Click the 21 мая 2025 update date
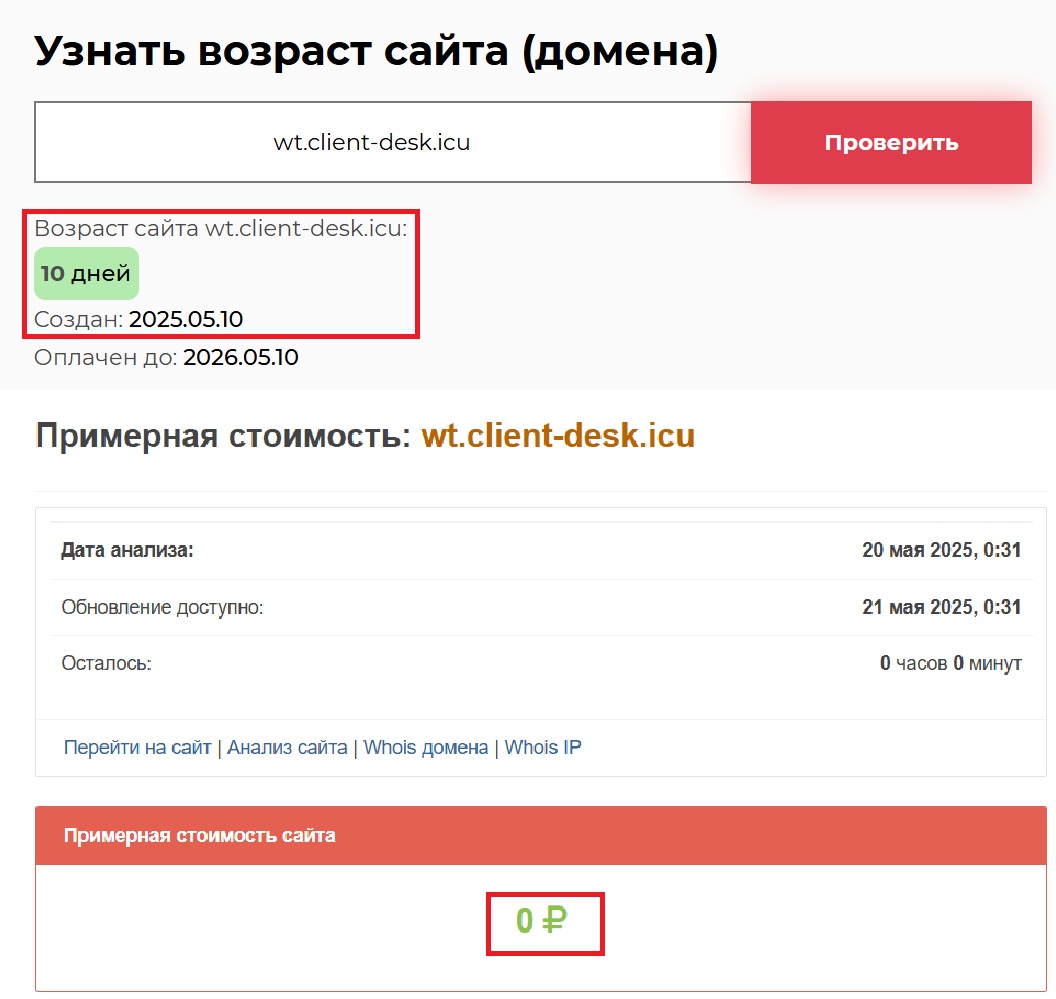This screenshot has width=1056, height=999. pos(940,607)
